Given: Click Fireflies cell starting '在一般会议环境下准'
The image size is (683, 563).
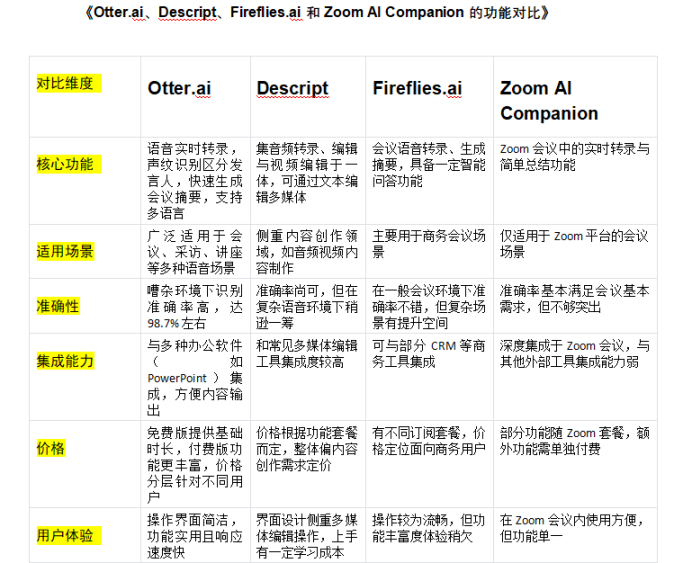Looking at the screenshot, I should pos(429,307).
